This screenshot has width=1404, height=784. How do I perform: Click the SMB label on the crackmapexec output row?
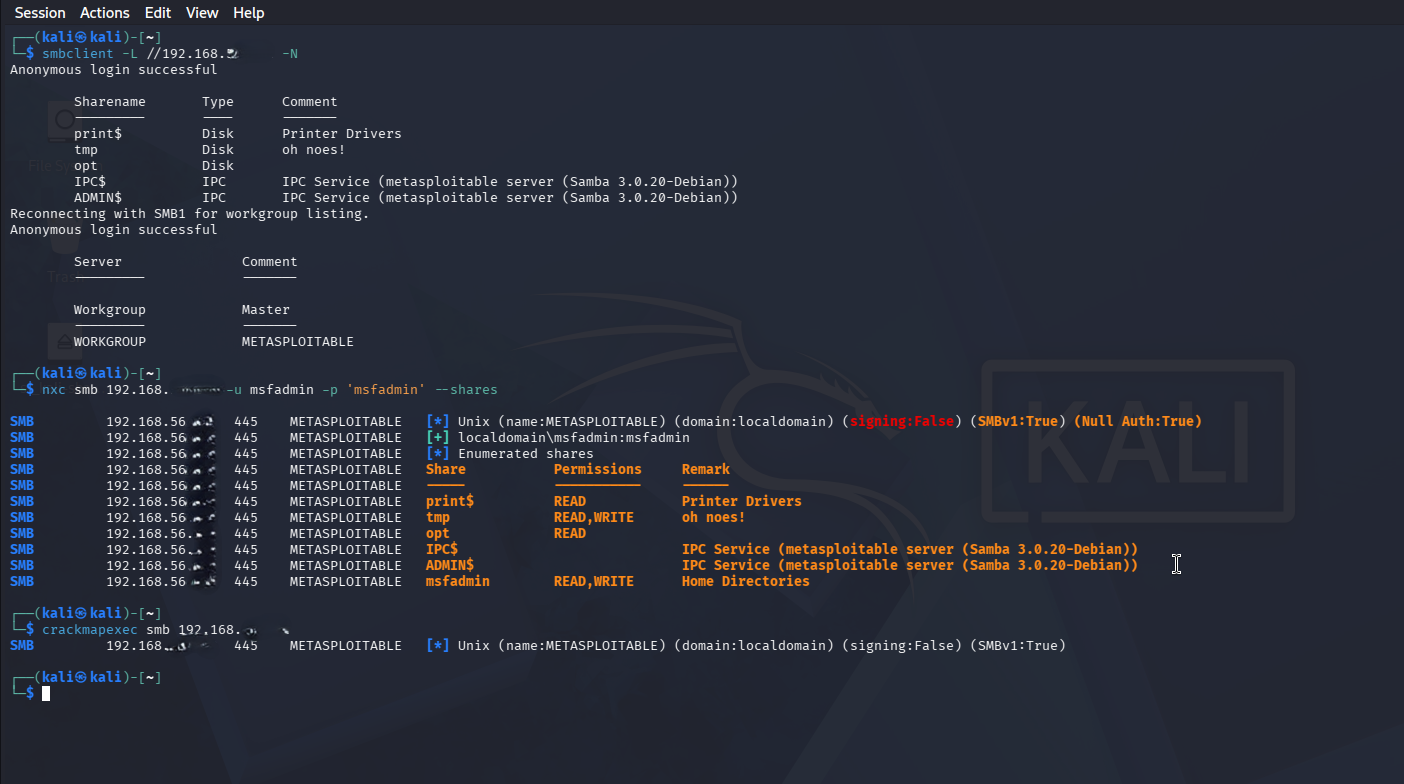pyautogui.click(x=22, y=646)
